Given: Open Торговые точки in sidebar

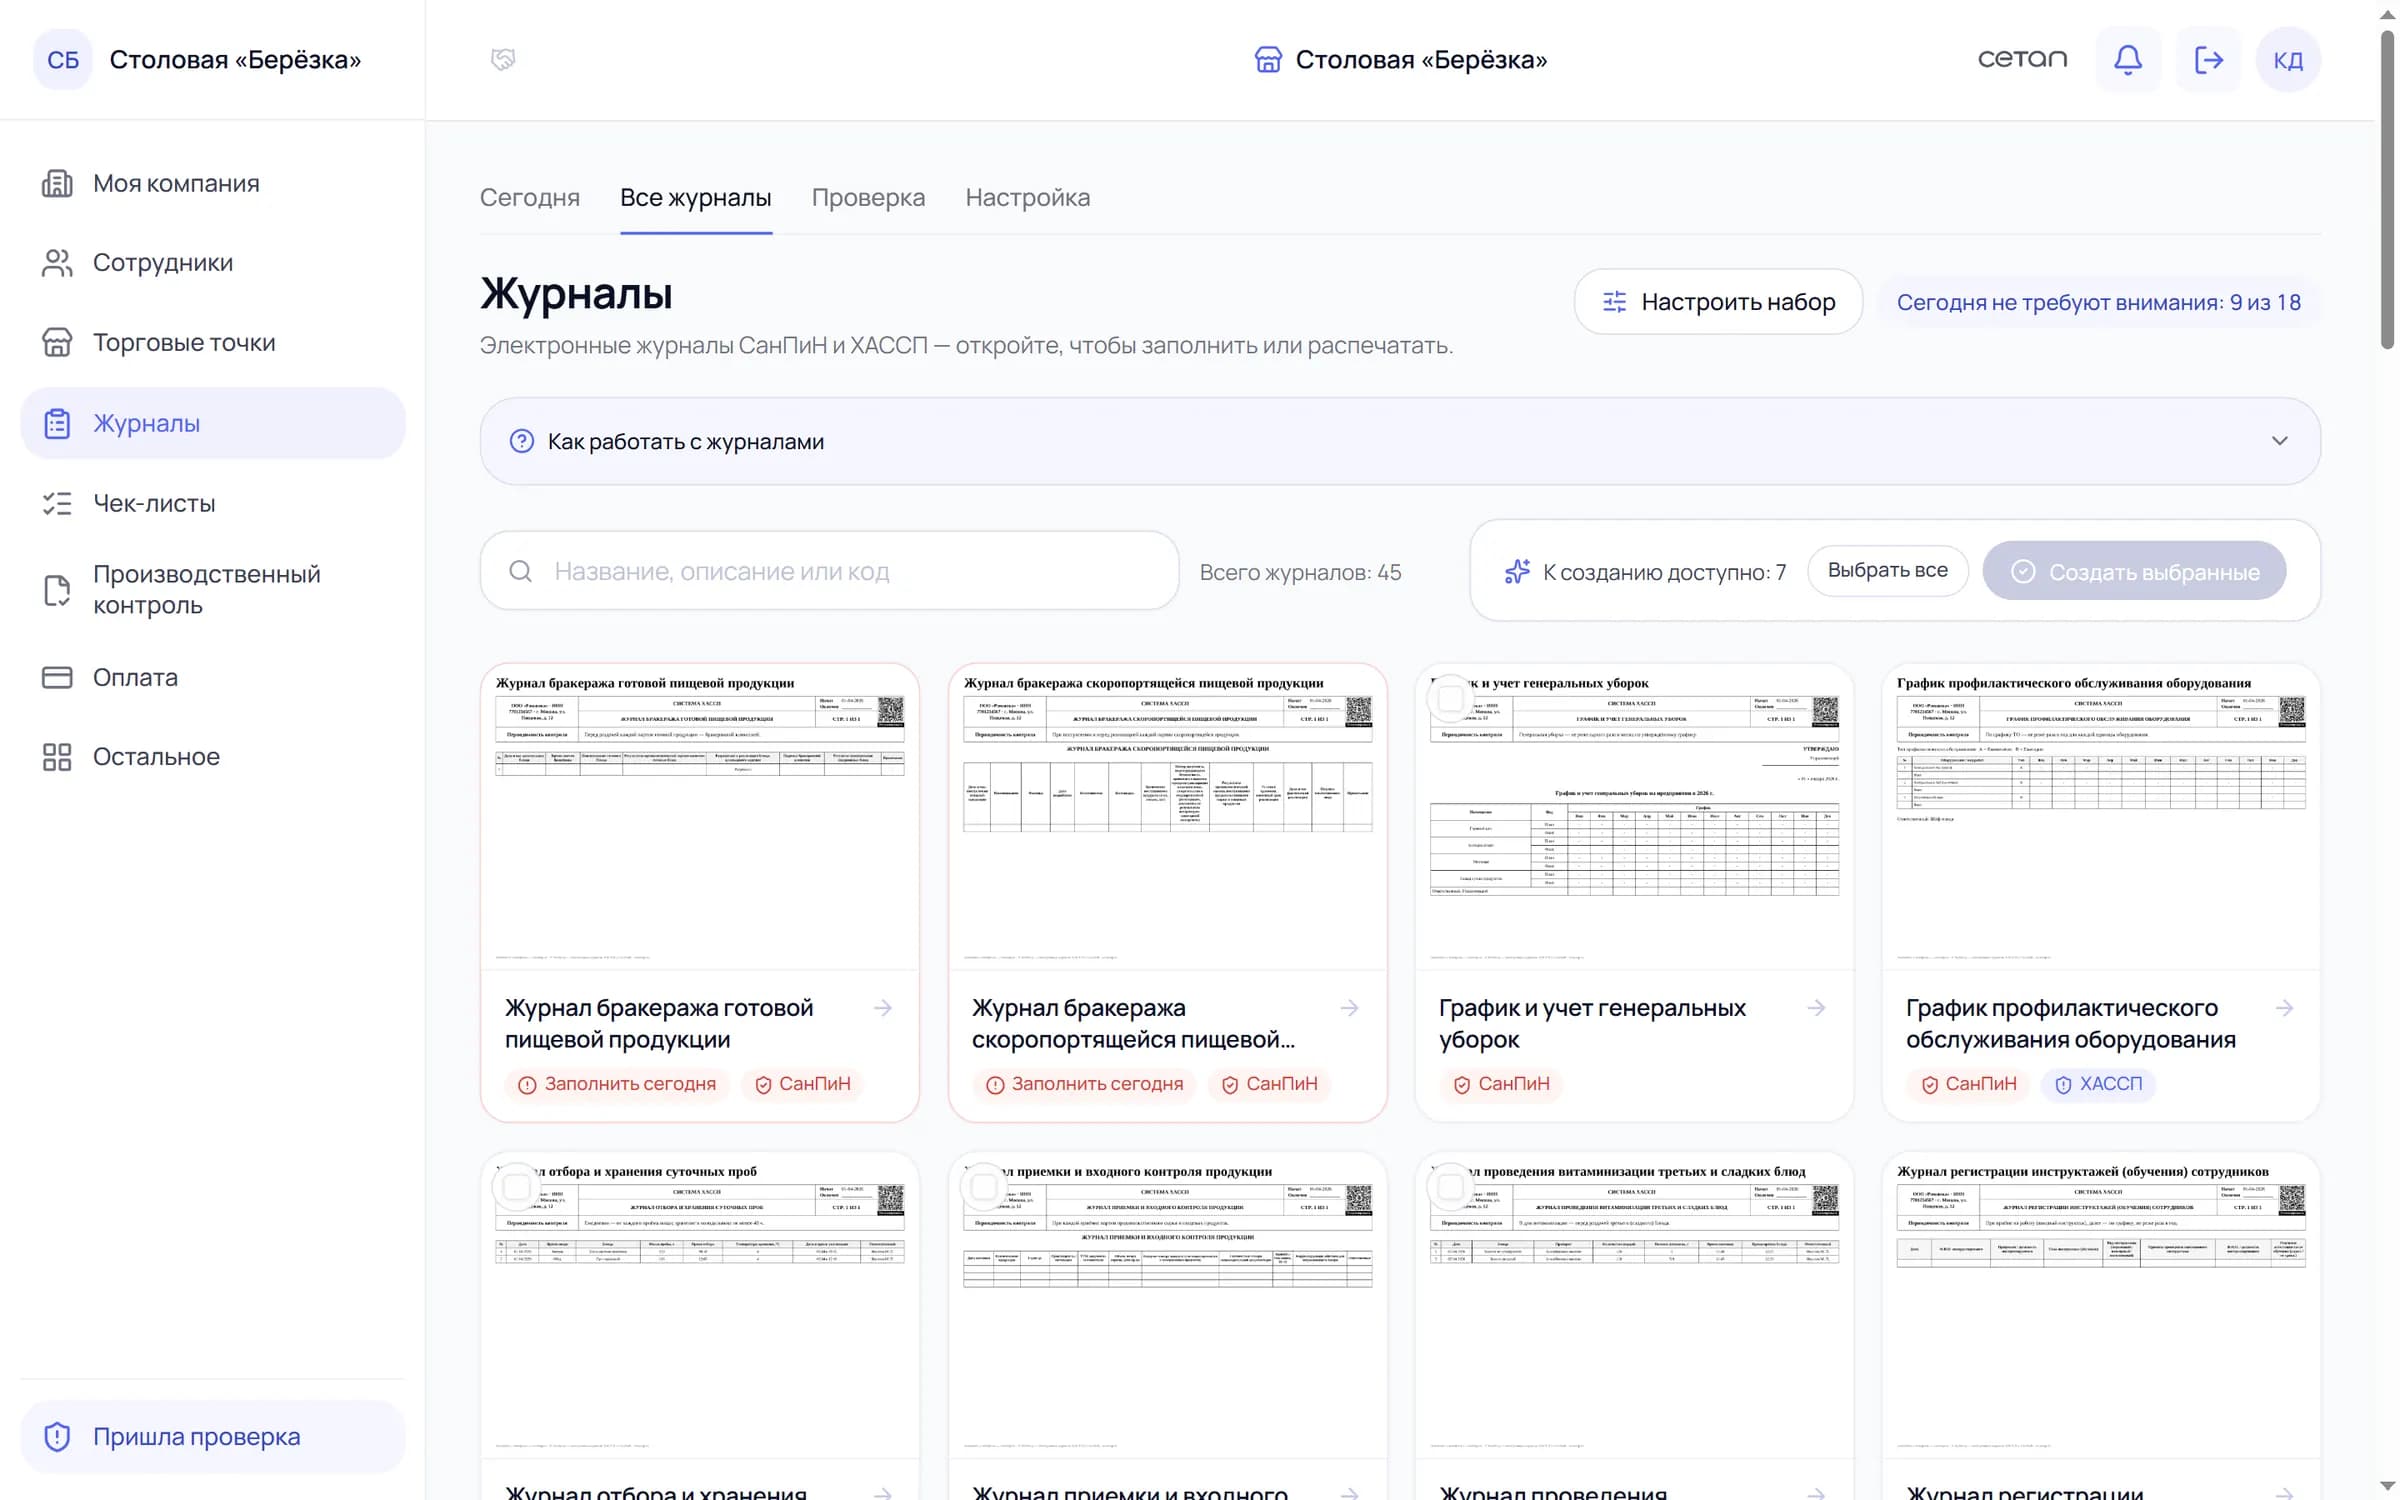Looking at the screenshot, I should (213, 342).
